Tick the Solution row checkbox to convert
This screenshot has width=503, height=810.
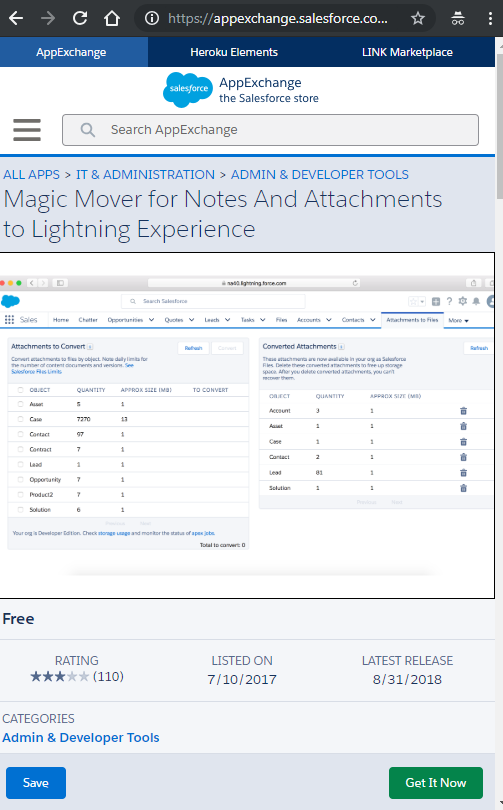pyautogui.click(x=21, y=509)
